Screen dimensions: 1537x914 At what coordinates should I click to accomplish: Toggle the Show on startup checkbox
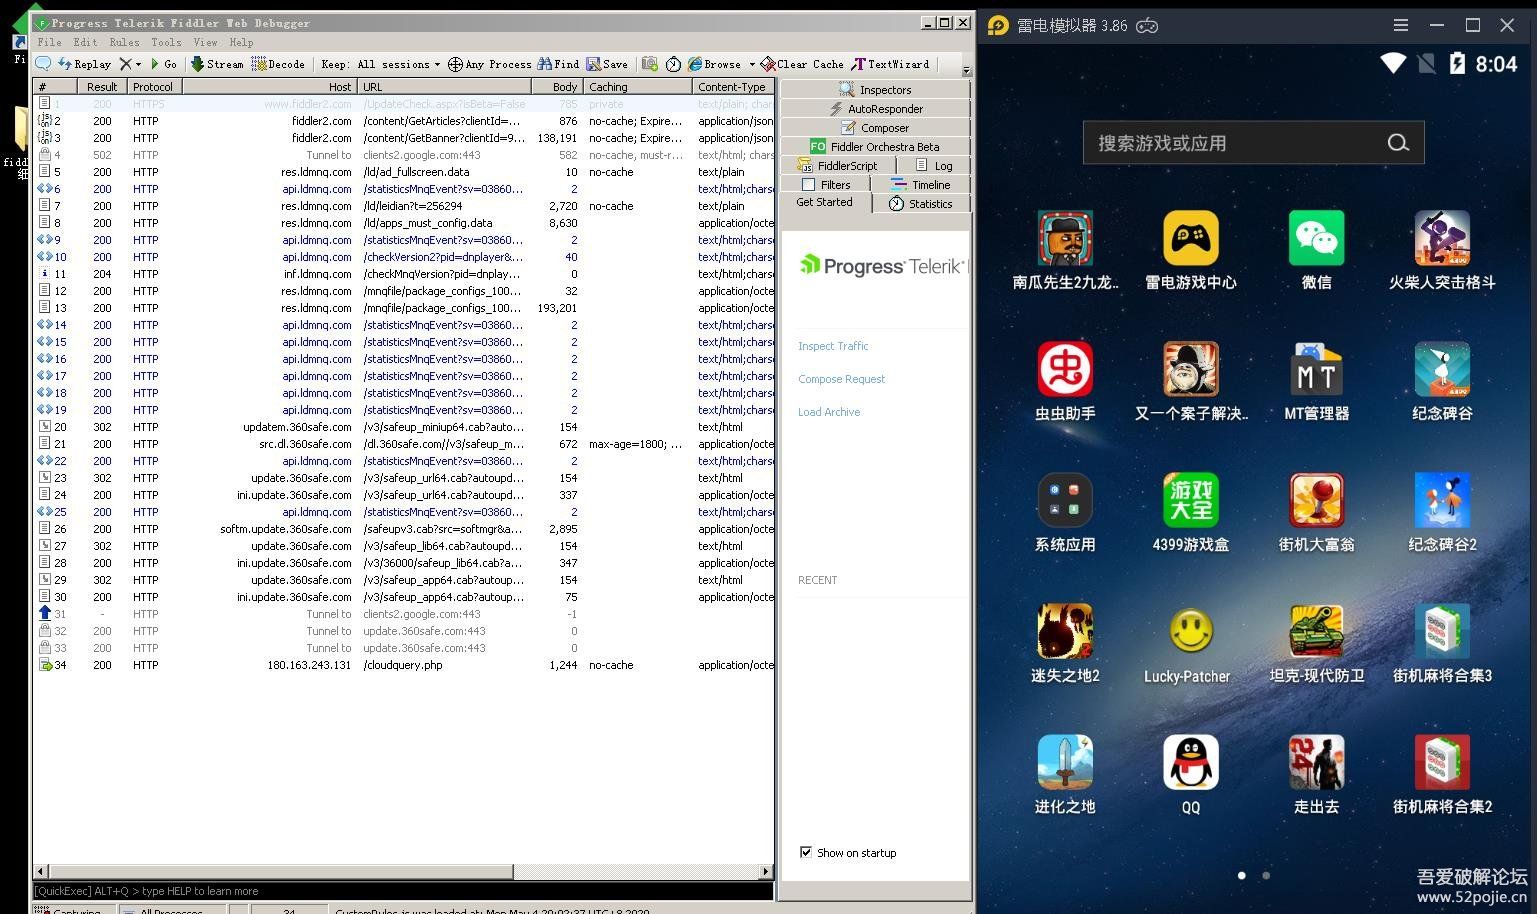[x=806, y=852]
